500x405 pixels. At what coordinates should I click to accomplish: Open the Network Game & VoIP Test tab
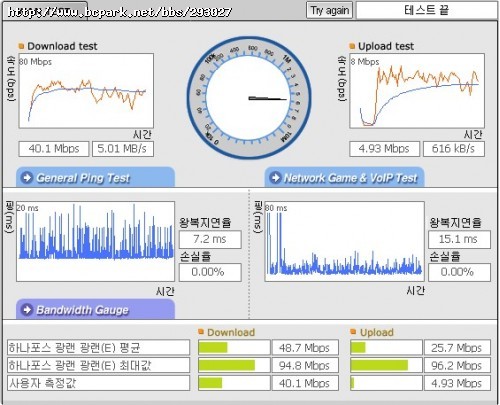[x=344, y=177]
